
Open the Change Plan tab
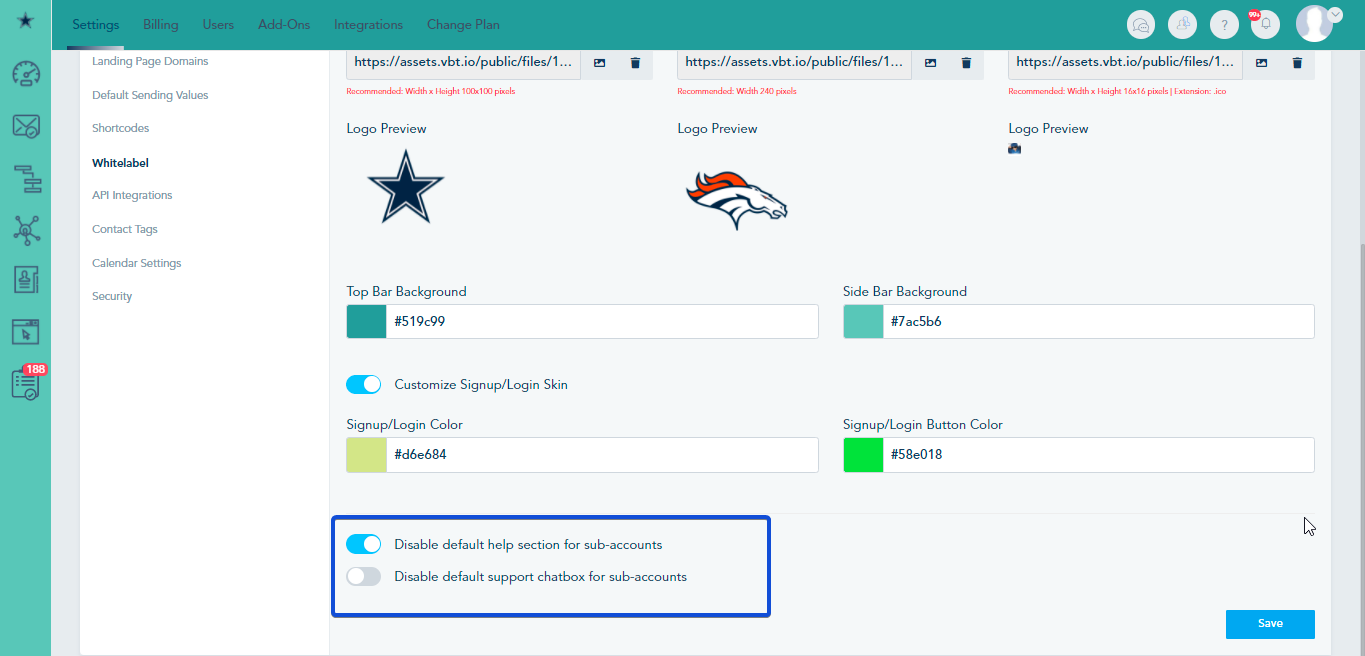(x=463, y=24)
